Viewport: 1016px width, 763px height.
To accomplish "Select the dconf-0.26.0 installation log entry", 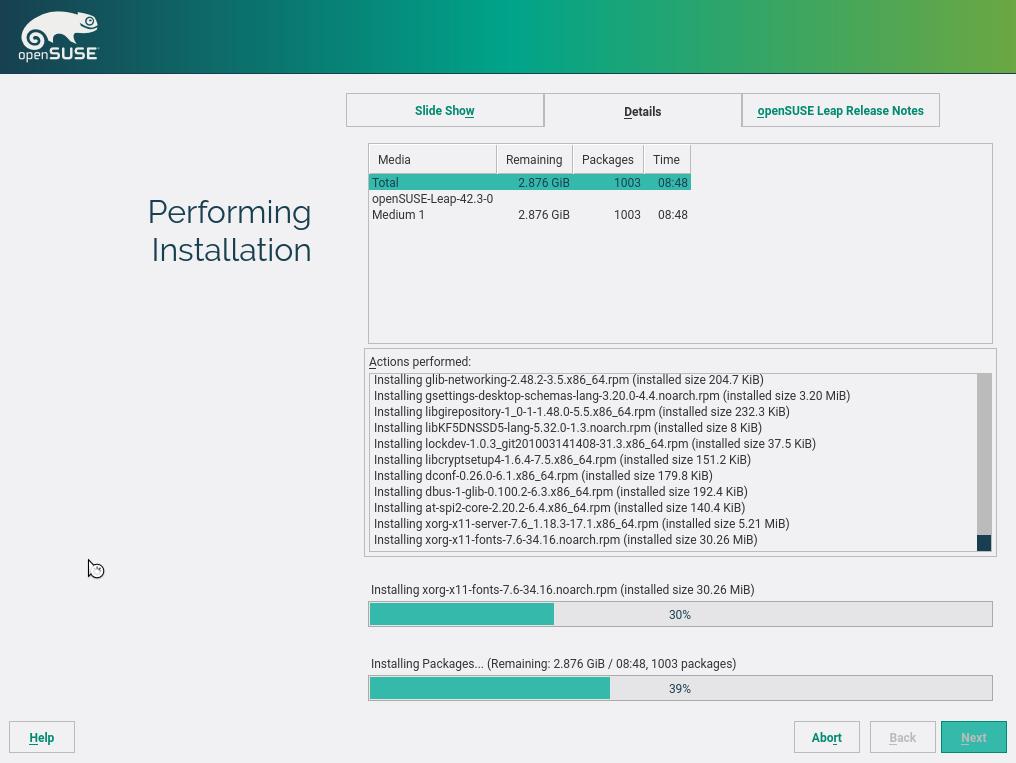I will pyautogui.click(x=543, y=476).
